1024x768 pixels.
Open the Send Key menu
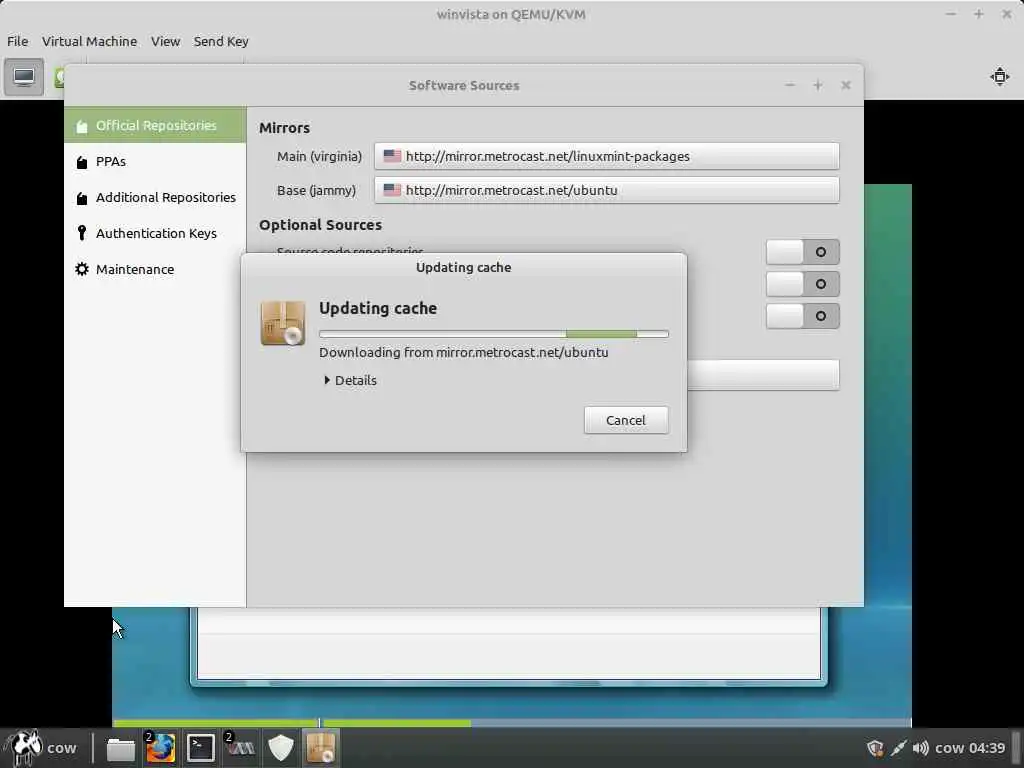[221, 41]
